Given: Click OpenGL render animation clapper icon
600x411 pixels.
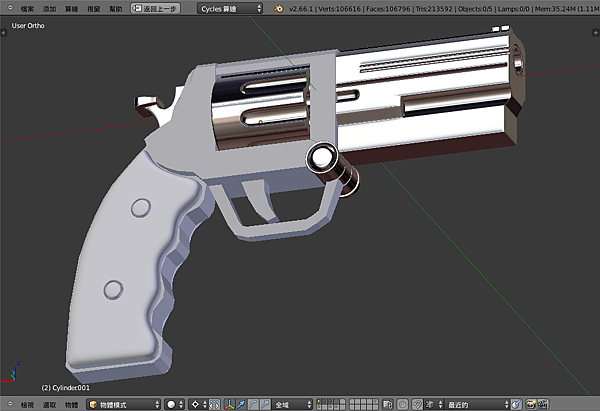Looking at the screenshot, I should (543, 404).
